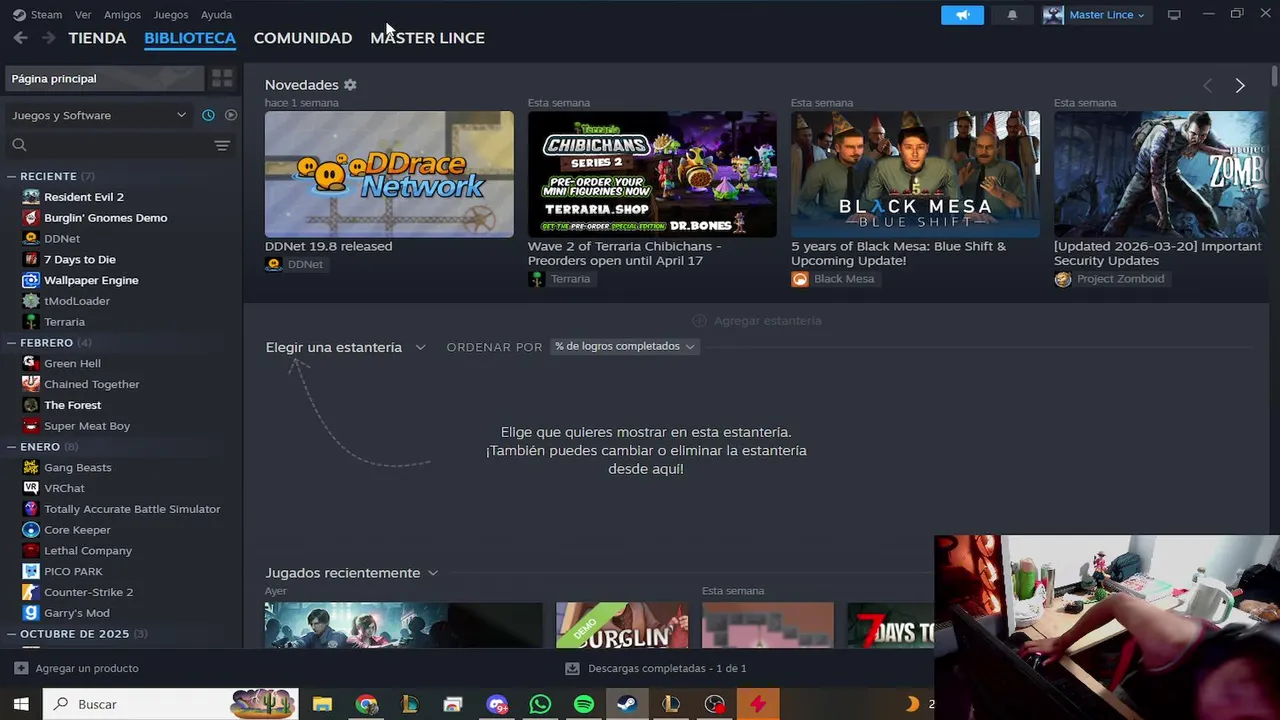The width and height of the screenshot is (1280, 720).
Task: Open Chrome from the taskbar
Action: (x=366, y=704)
